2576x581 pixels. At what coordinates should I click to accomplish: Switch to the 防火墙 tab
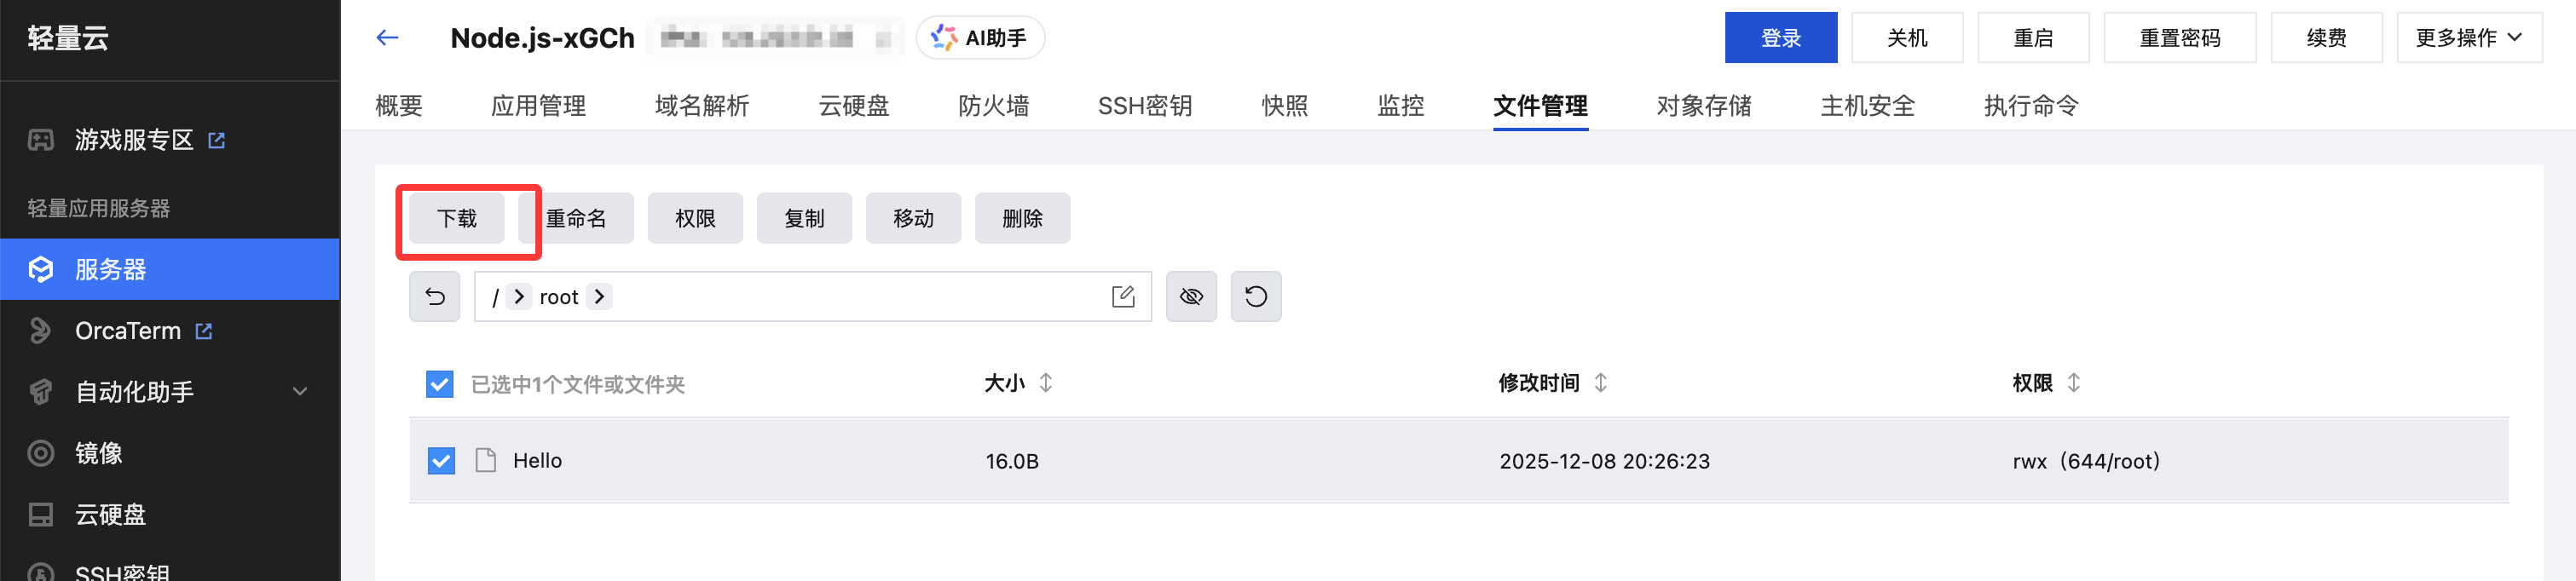[993, 106]
